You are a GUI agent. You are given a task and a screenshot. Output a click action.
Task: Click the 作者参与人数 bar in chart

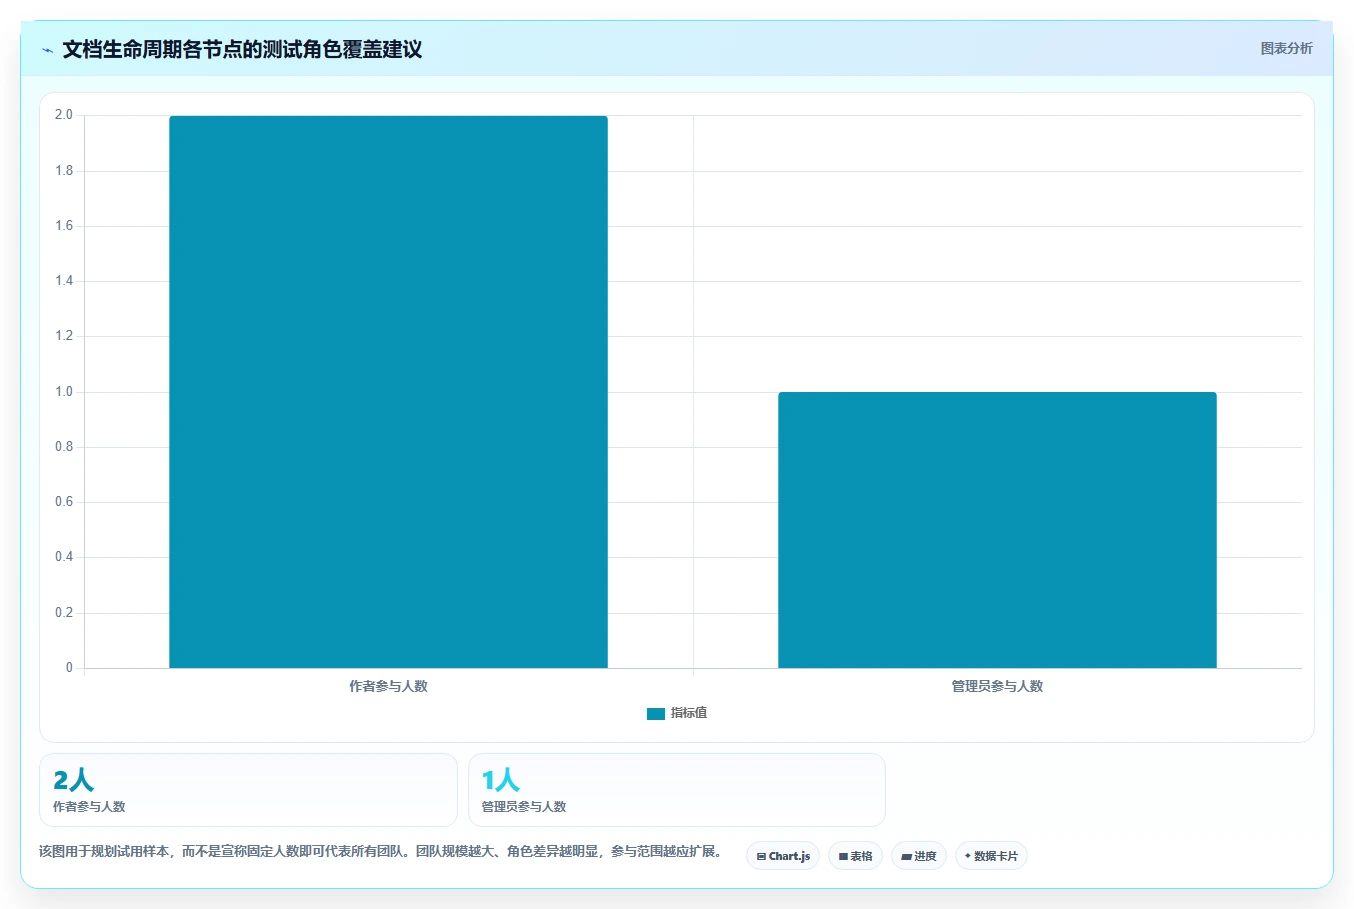[388, 392]
